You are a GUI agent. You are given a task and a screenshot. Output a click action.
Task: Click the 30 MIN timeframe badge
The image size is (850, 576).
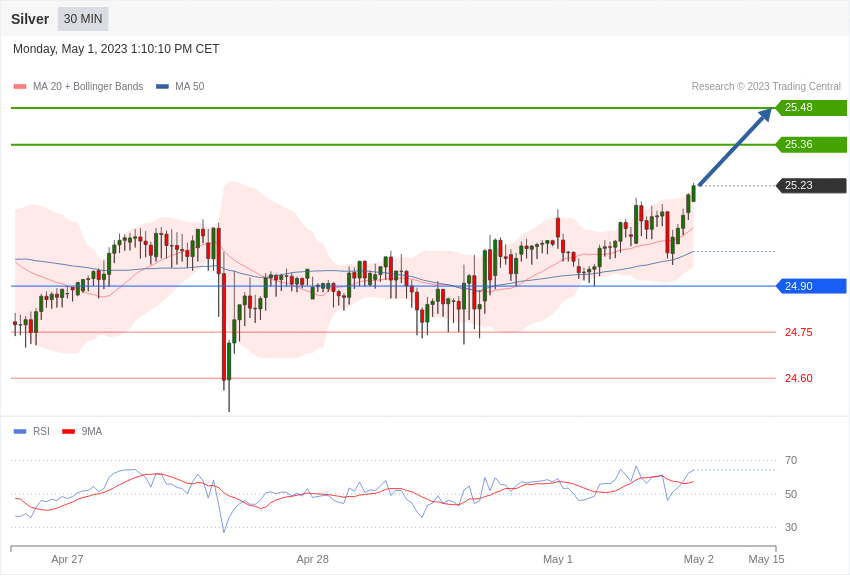(x=83, y=19)
